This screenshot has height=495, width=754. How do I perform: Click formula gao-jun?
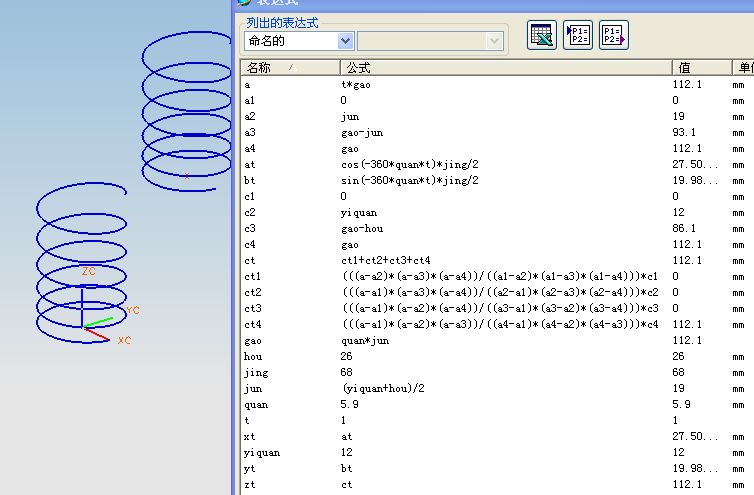coord(362,132)
